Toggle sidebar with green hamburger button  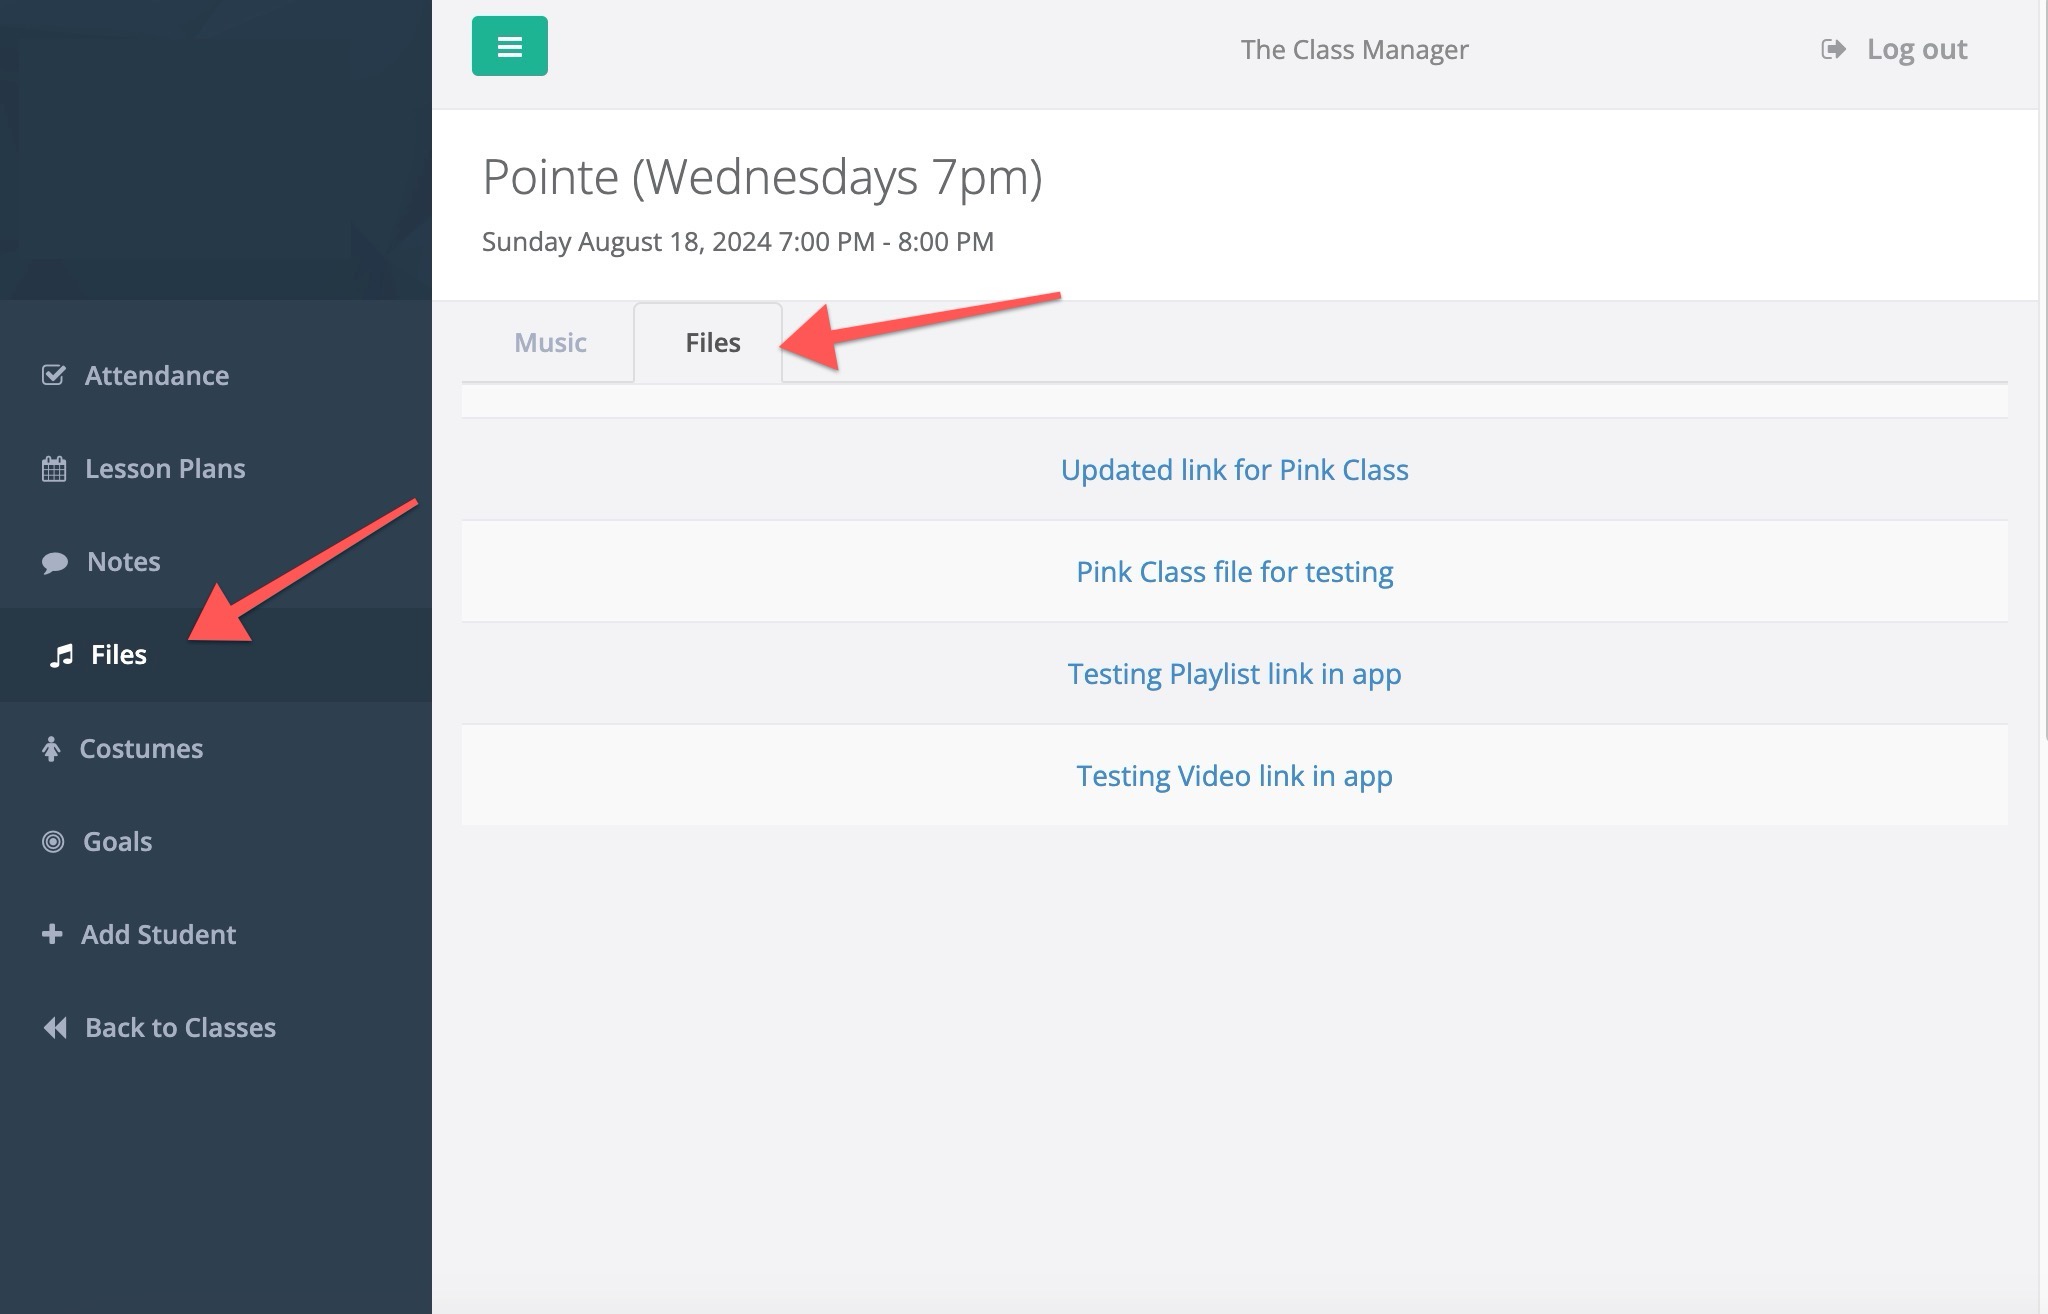pyautogui.click(x=510, y=46)
